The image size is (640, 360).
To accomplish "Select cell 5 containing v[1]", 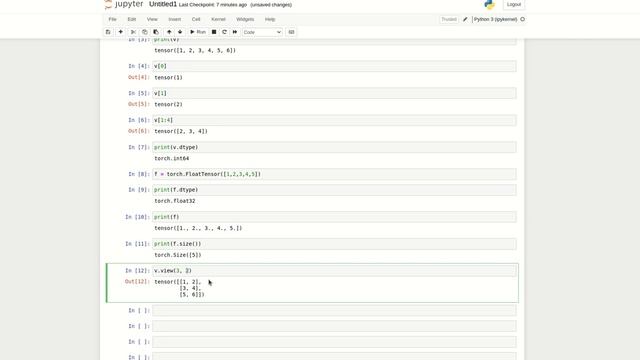I will point(334,93).
